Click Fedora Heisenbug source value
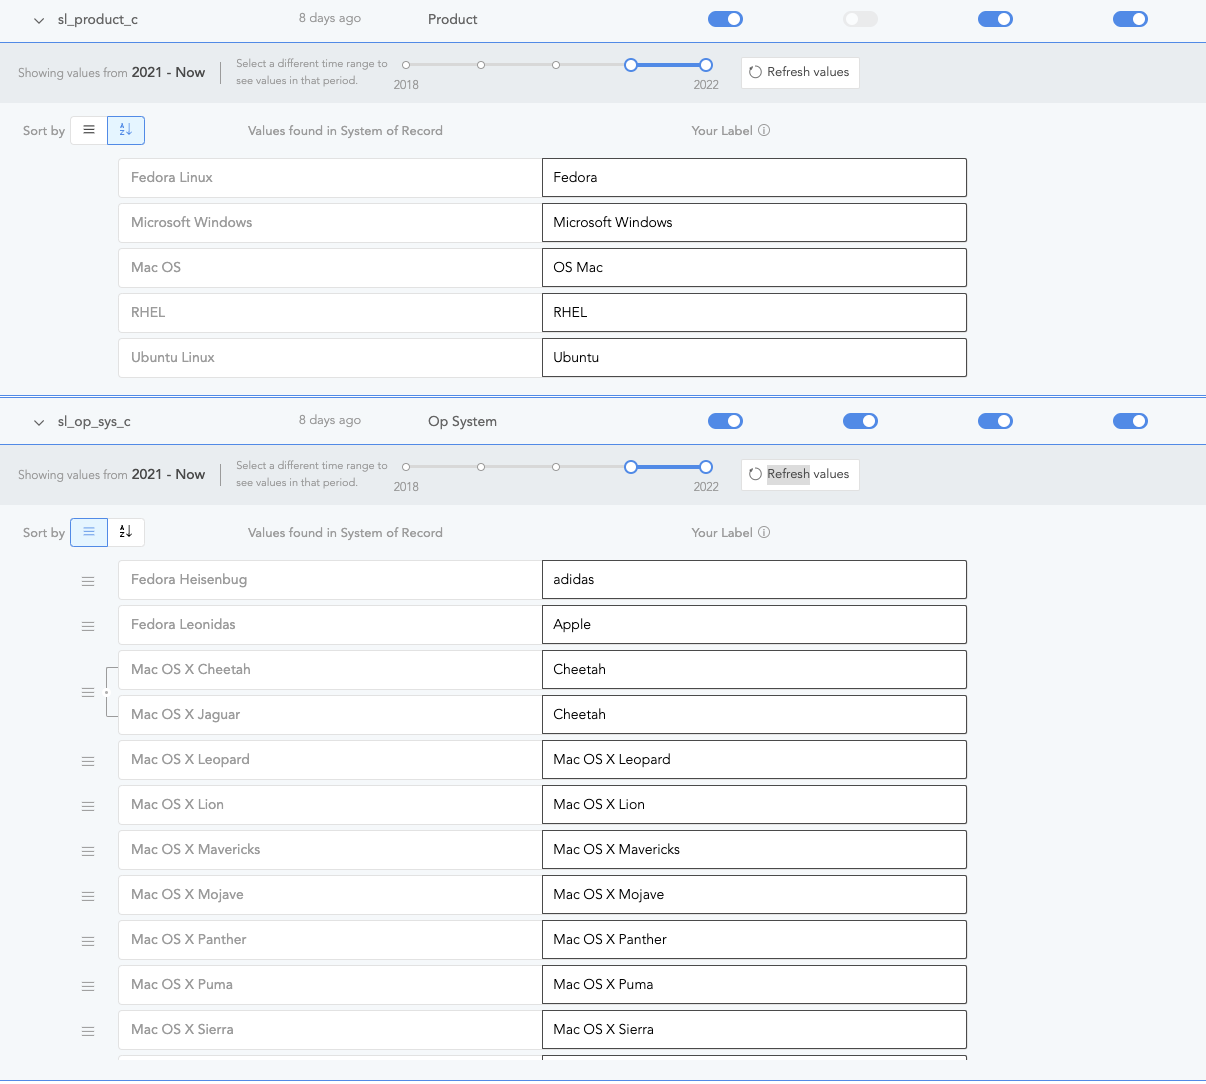 (330, 579)
